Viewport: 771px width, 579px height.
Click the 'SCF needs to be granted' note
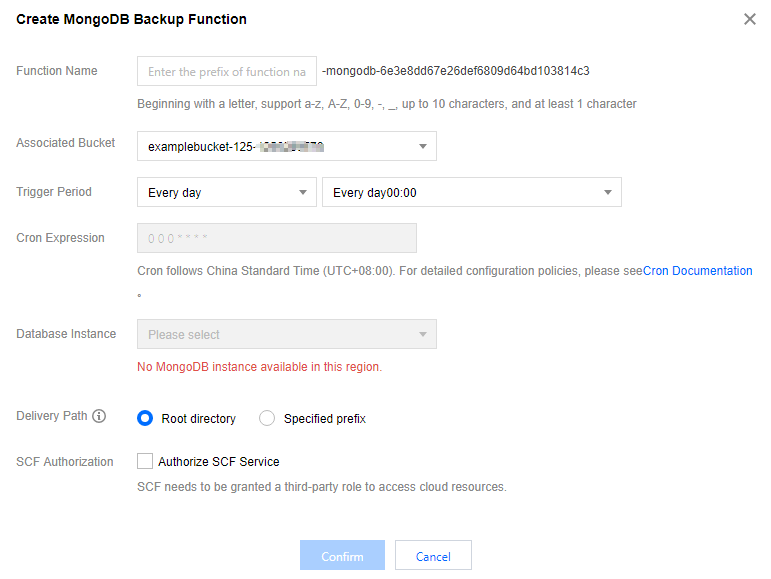click(322, 487)
